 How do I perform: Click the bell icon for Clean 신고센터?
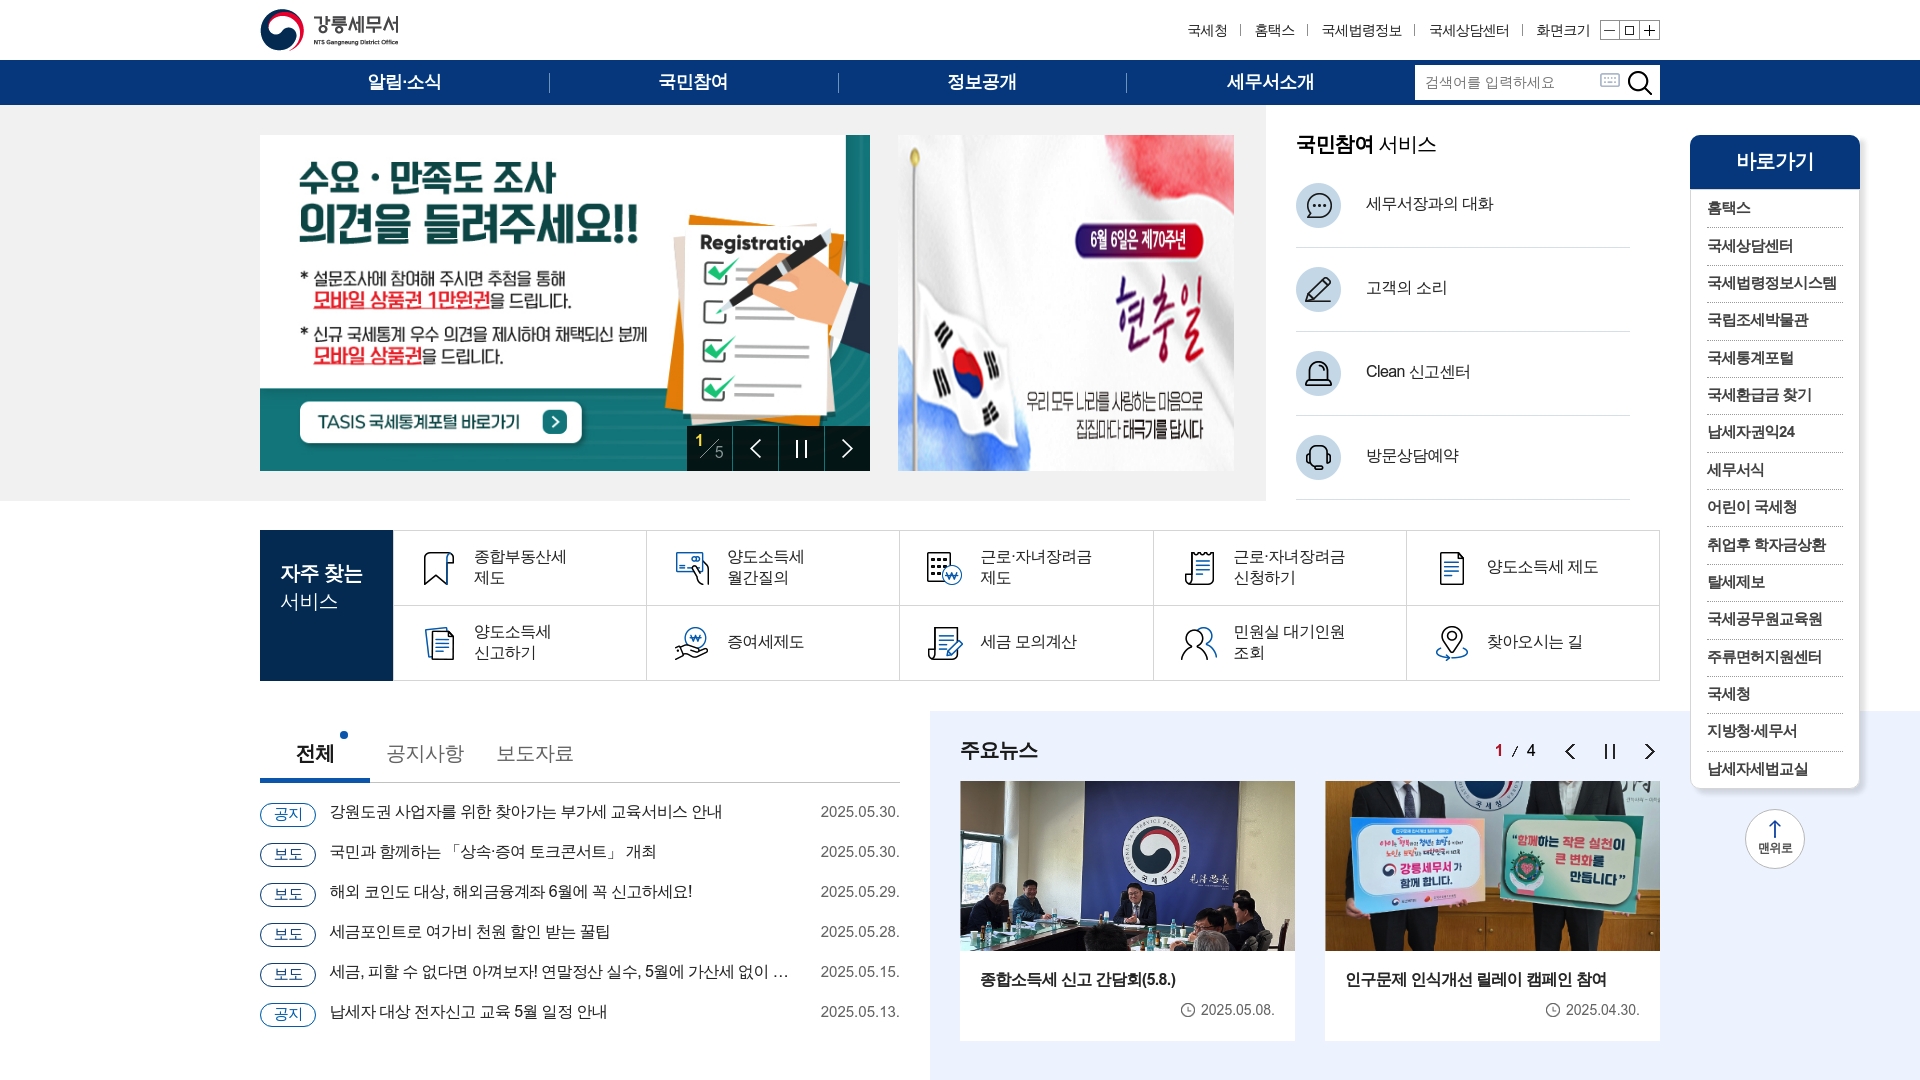(x=1318, y=373)
